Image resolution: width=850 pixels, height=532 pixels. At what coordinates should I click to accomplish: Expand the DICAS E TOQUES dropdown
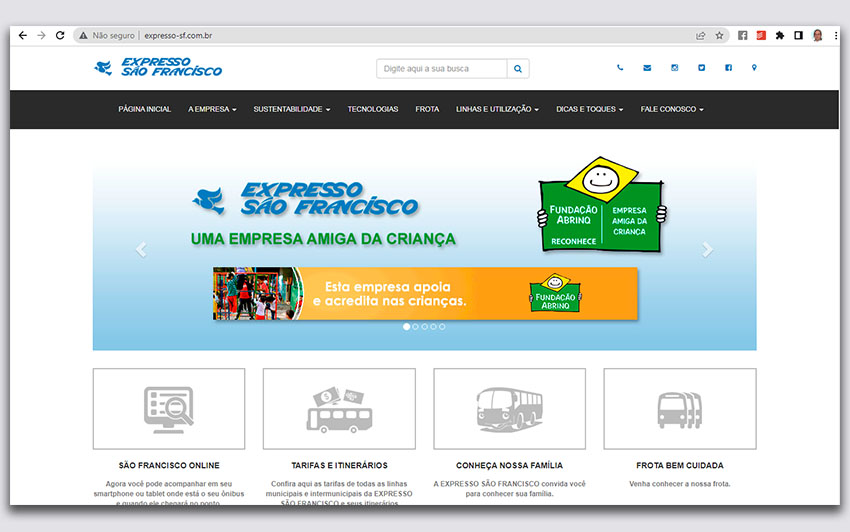click(x=589, y=109)
